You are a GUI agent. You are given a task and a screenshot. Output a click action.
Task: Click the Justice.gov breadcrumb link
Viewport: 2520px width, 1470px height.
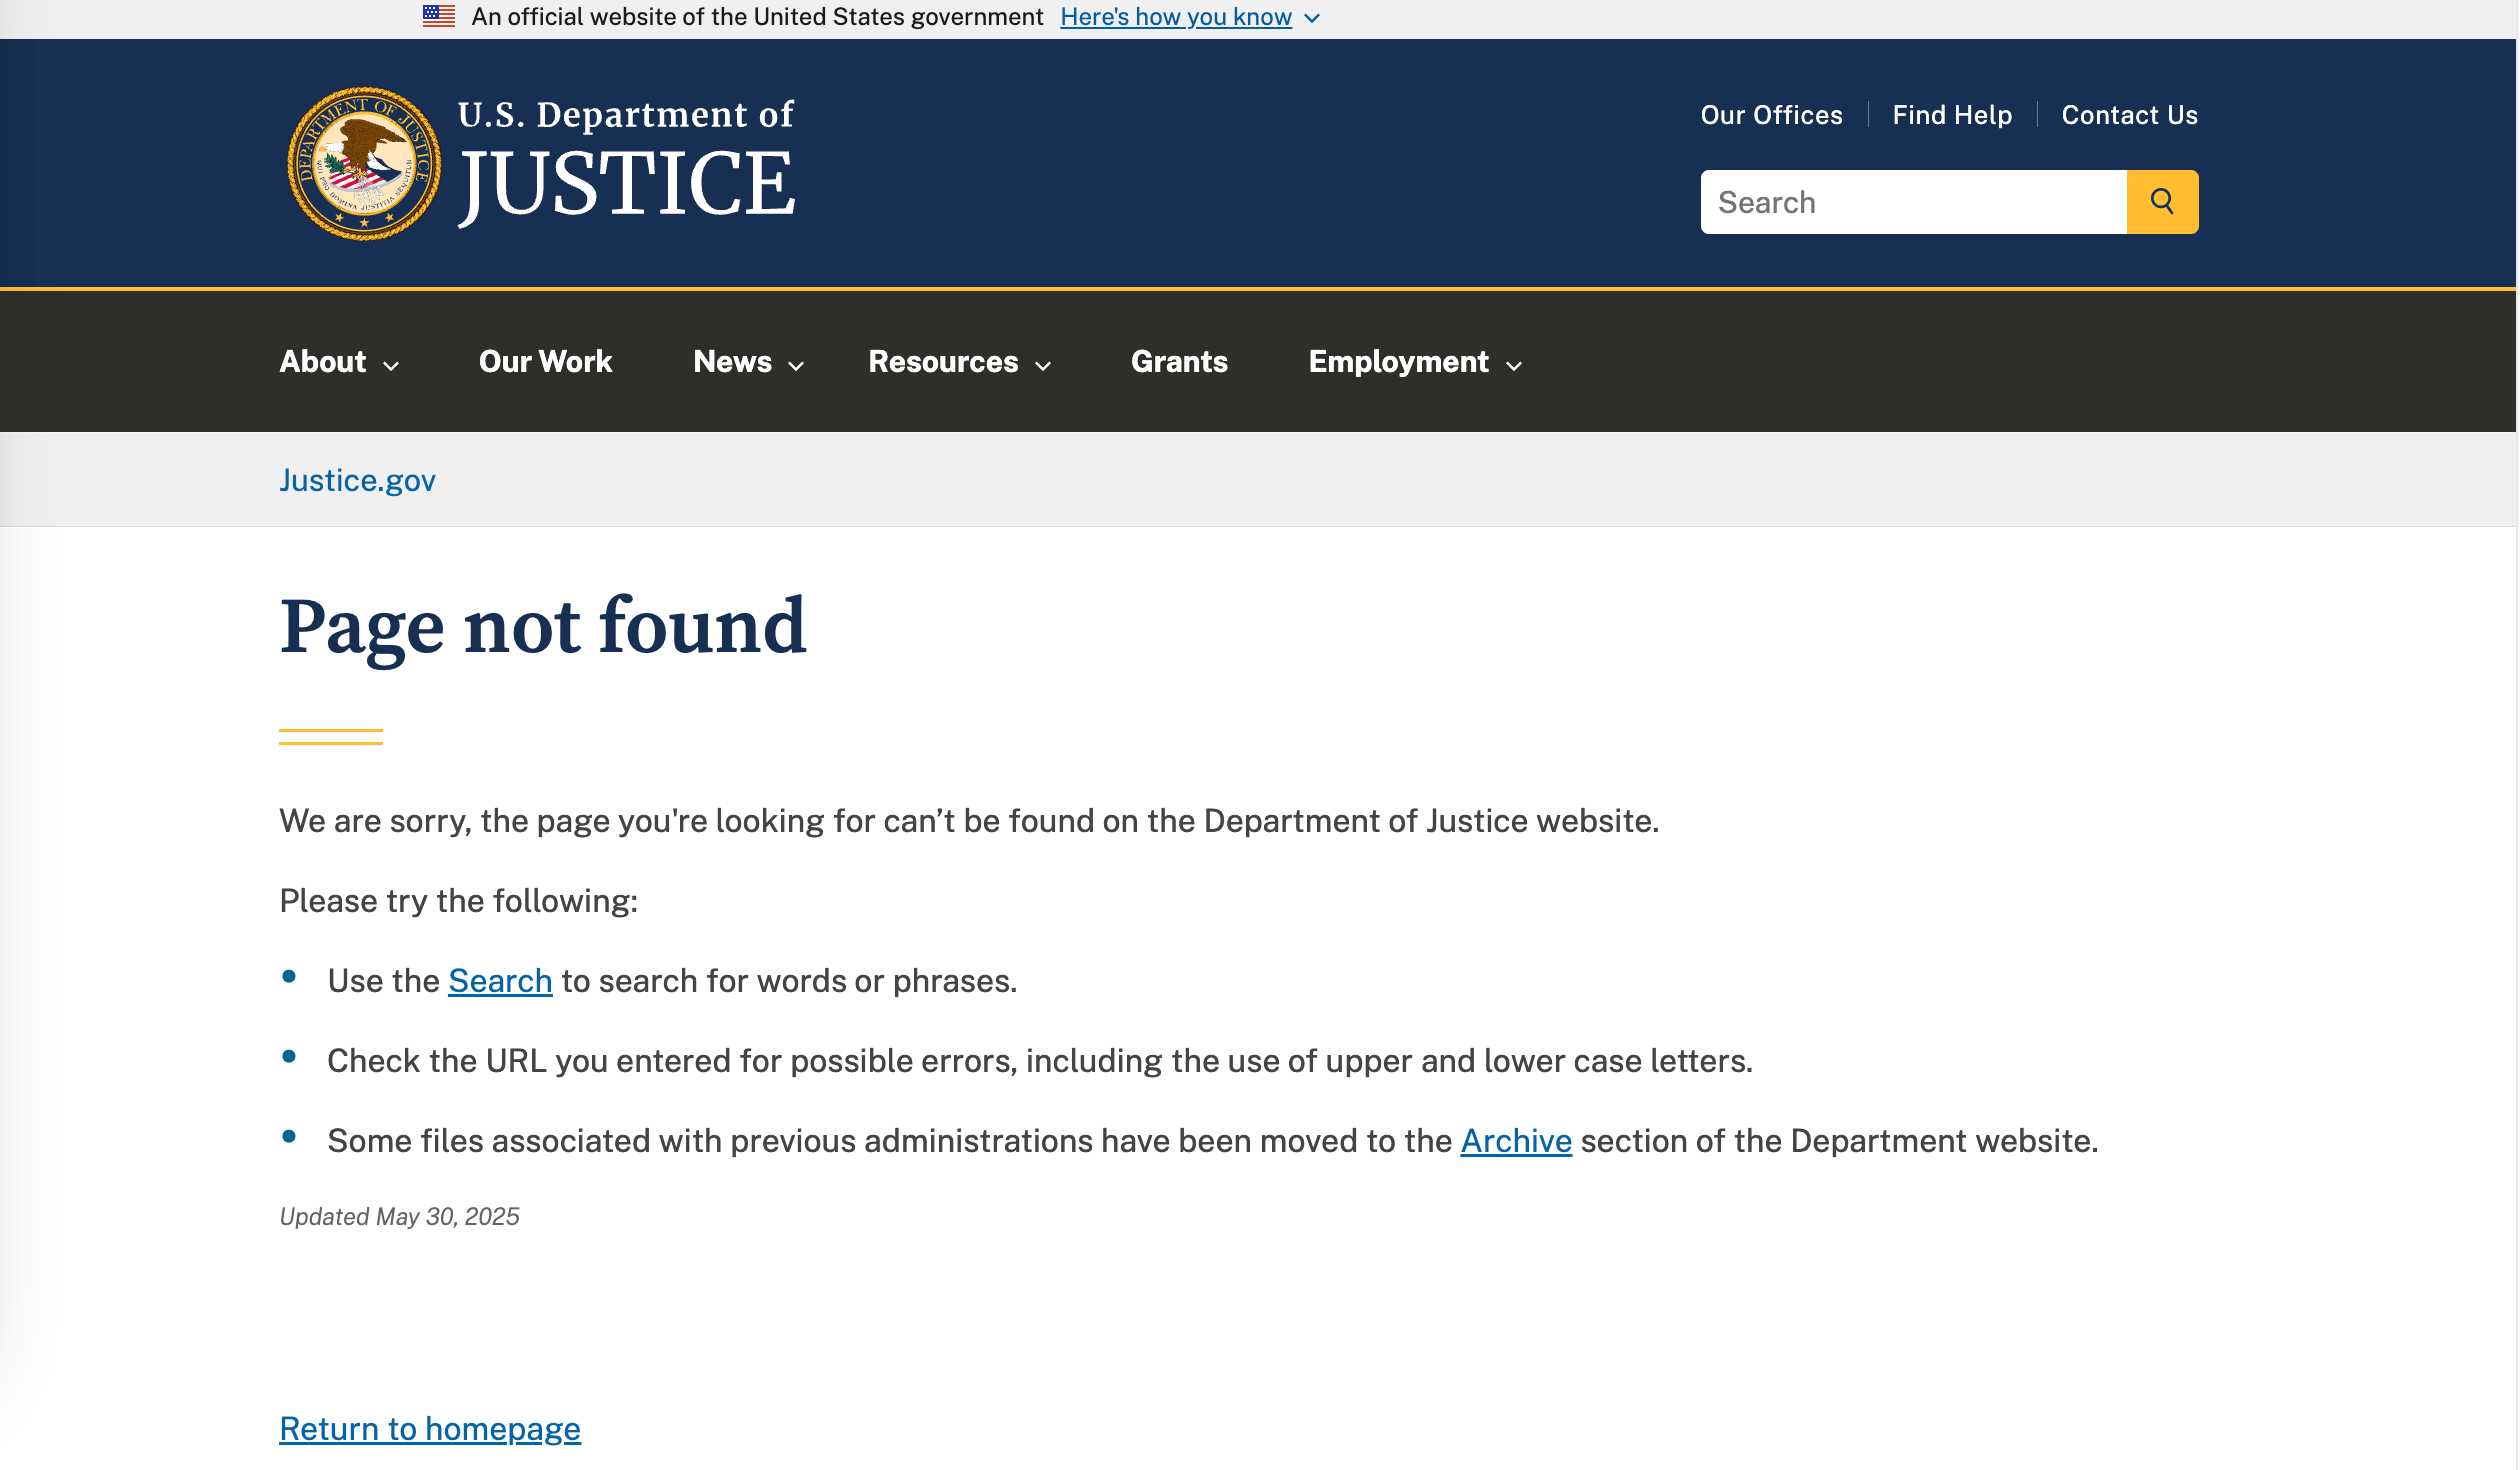[357, 481]
